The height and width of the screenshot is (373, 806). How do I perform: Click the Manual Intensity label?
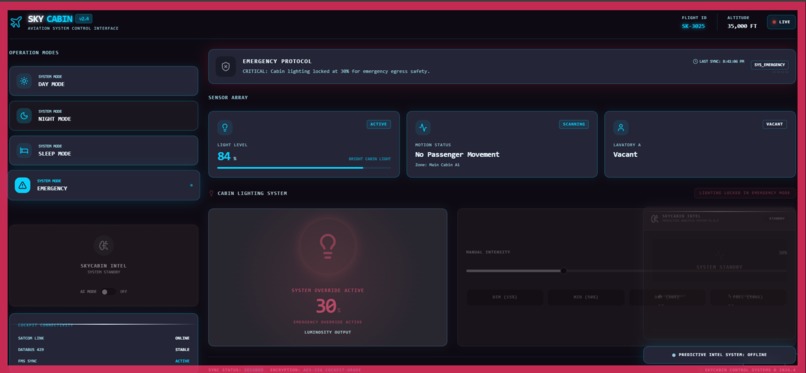(488, 252)
